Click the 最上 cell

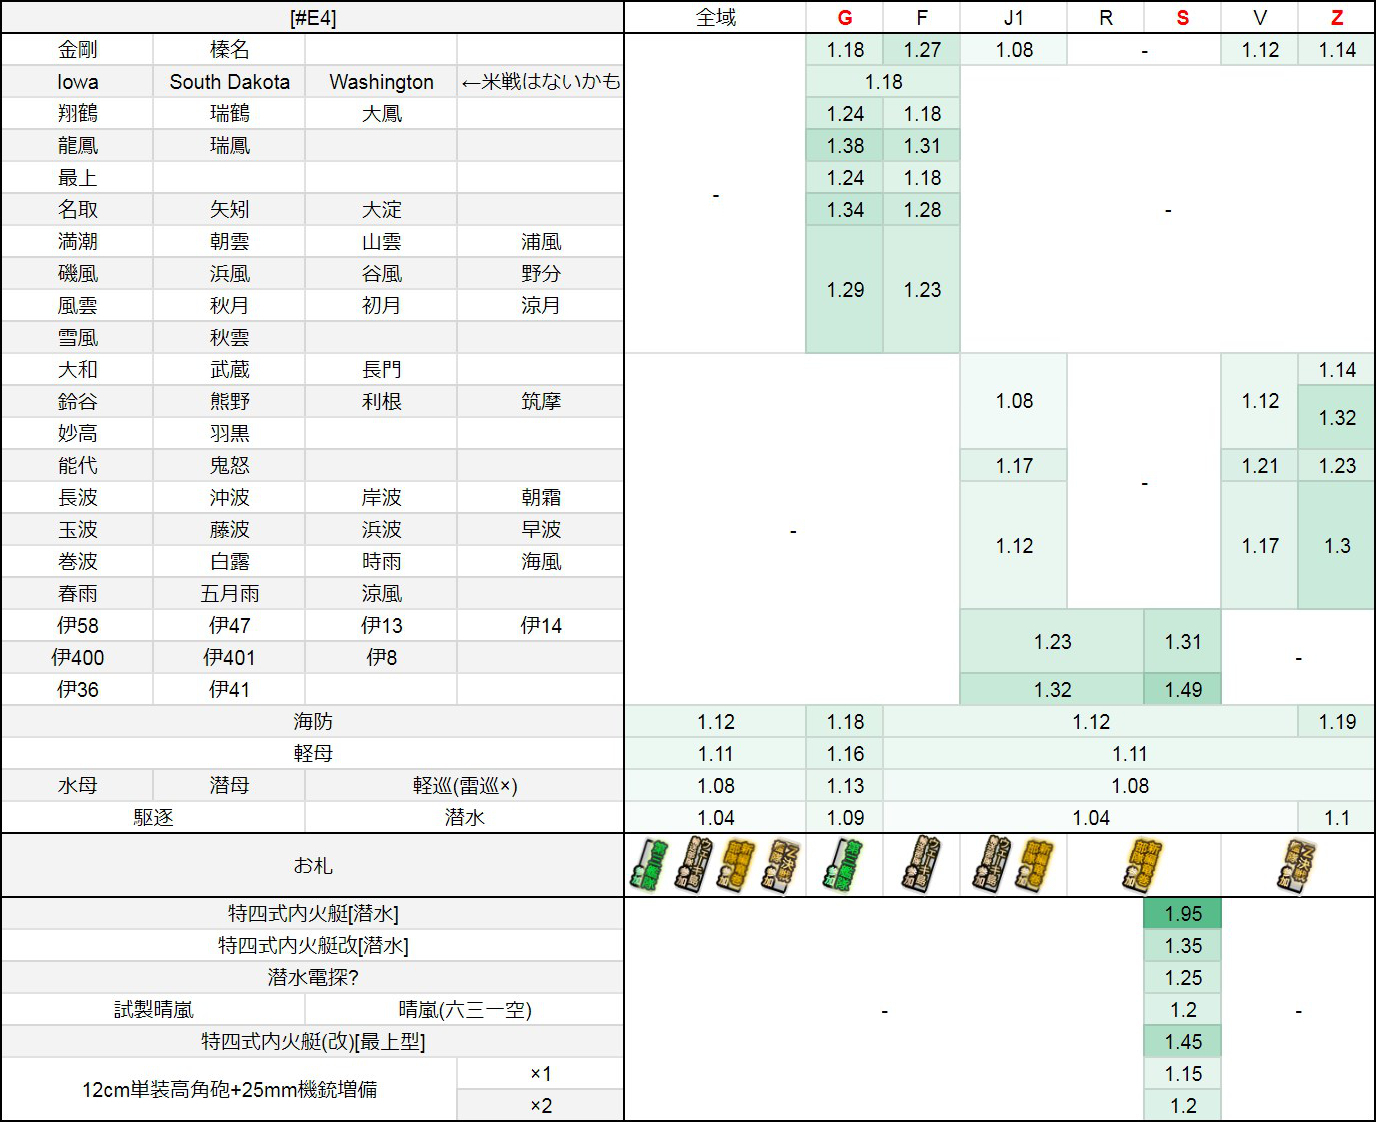tap(78, 178)
